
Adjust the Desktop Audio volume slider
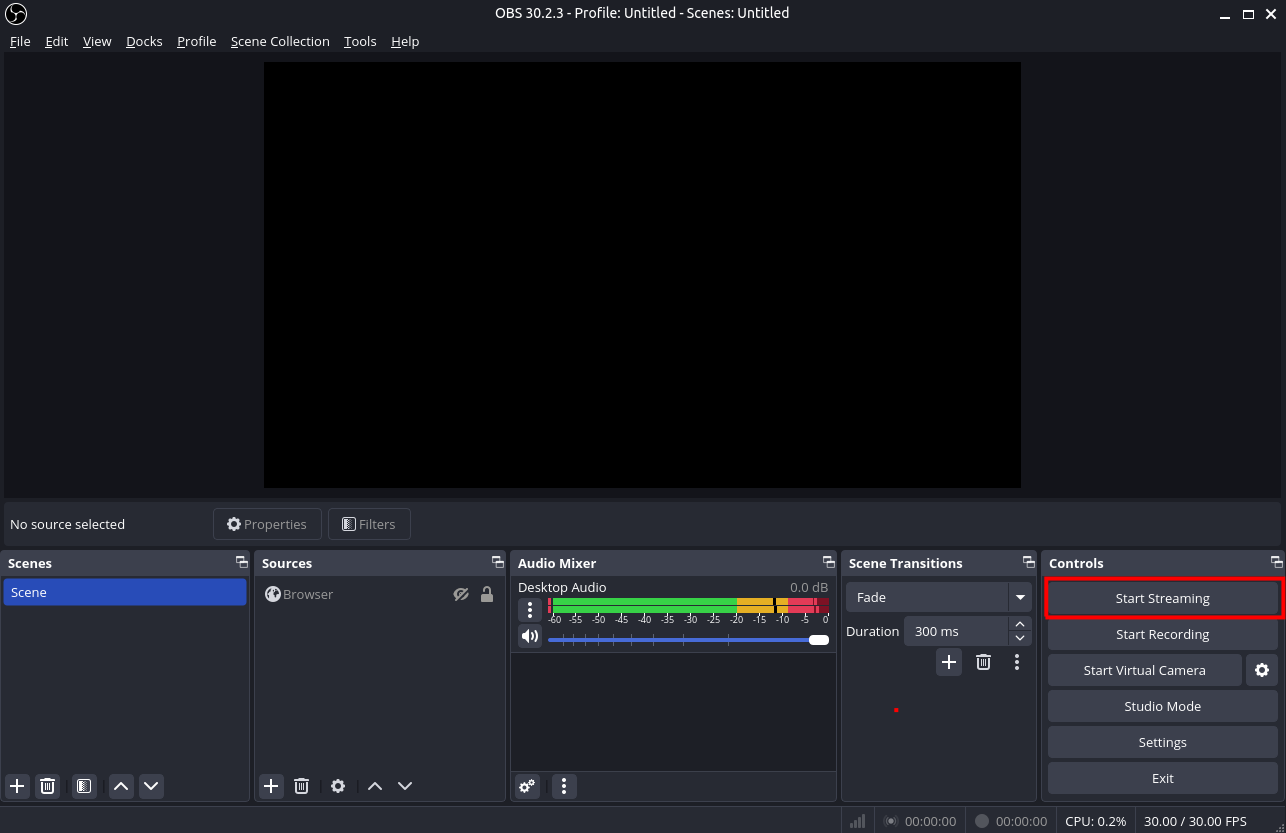coord(819,639)
